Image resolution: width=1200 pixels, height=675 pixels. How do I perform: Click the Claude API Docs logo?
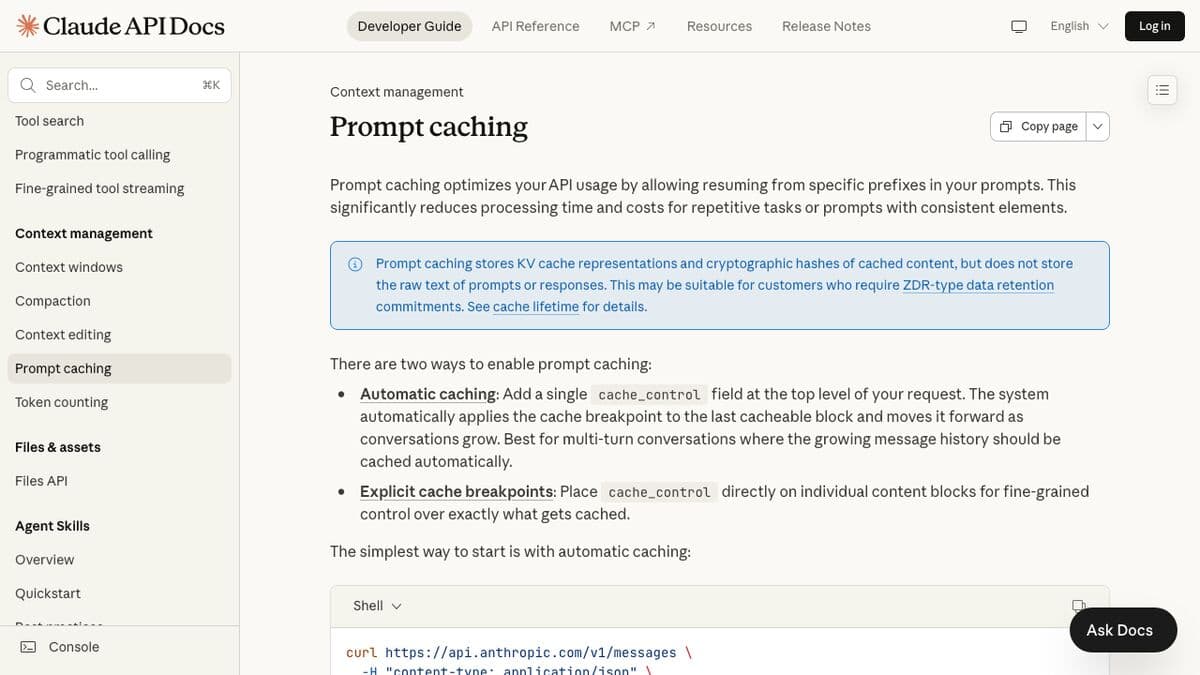pos(118,25)
